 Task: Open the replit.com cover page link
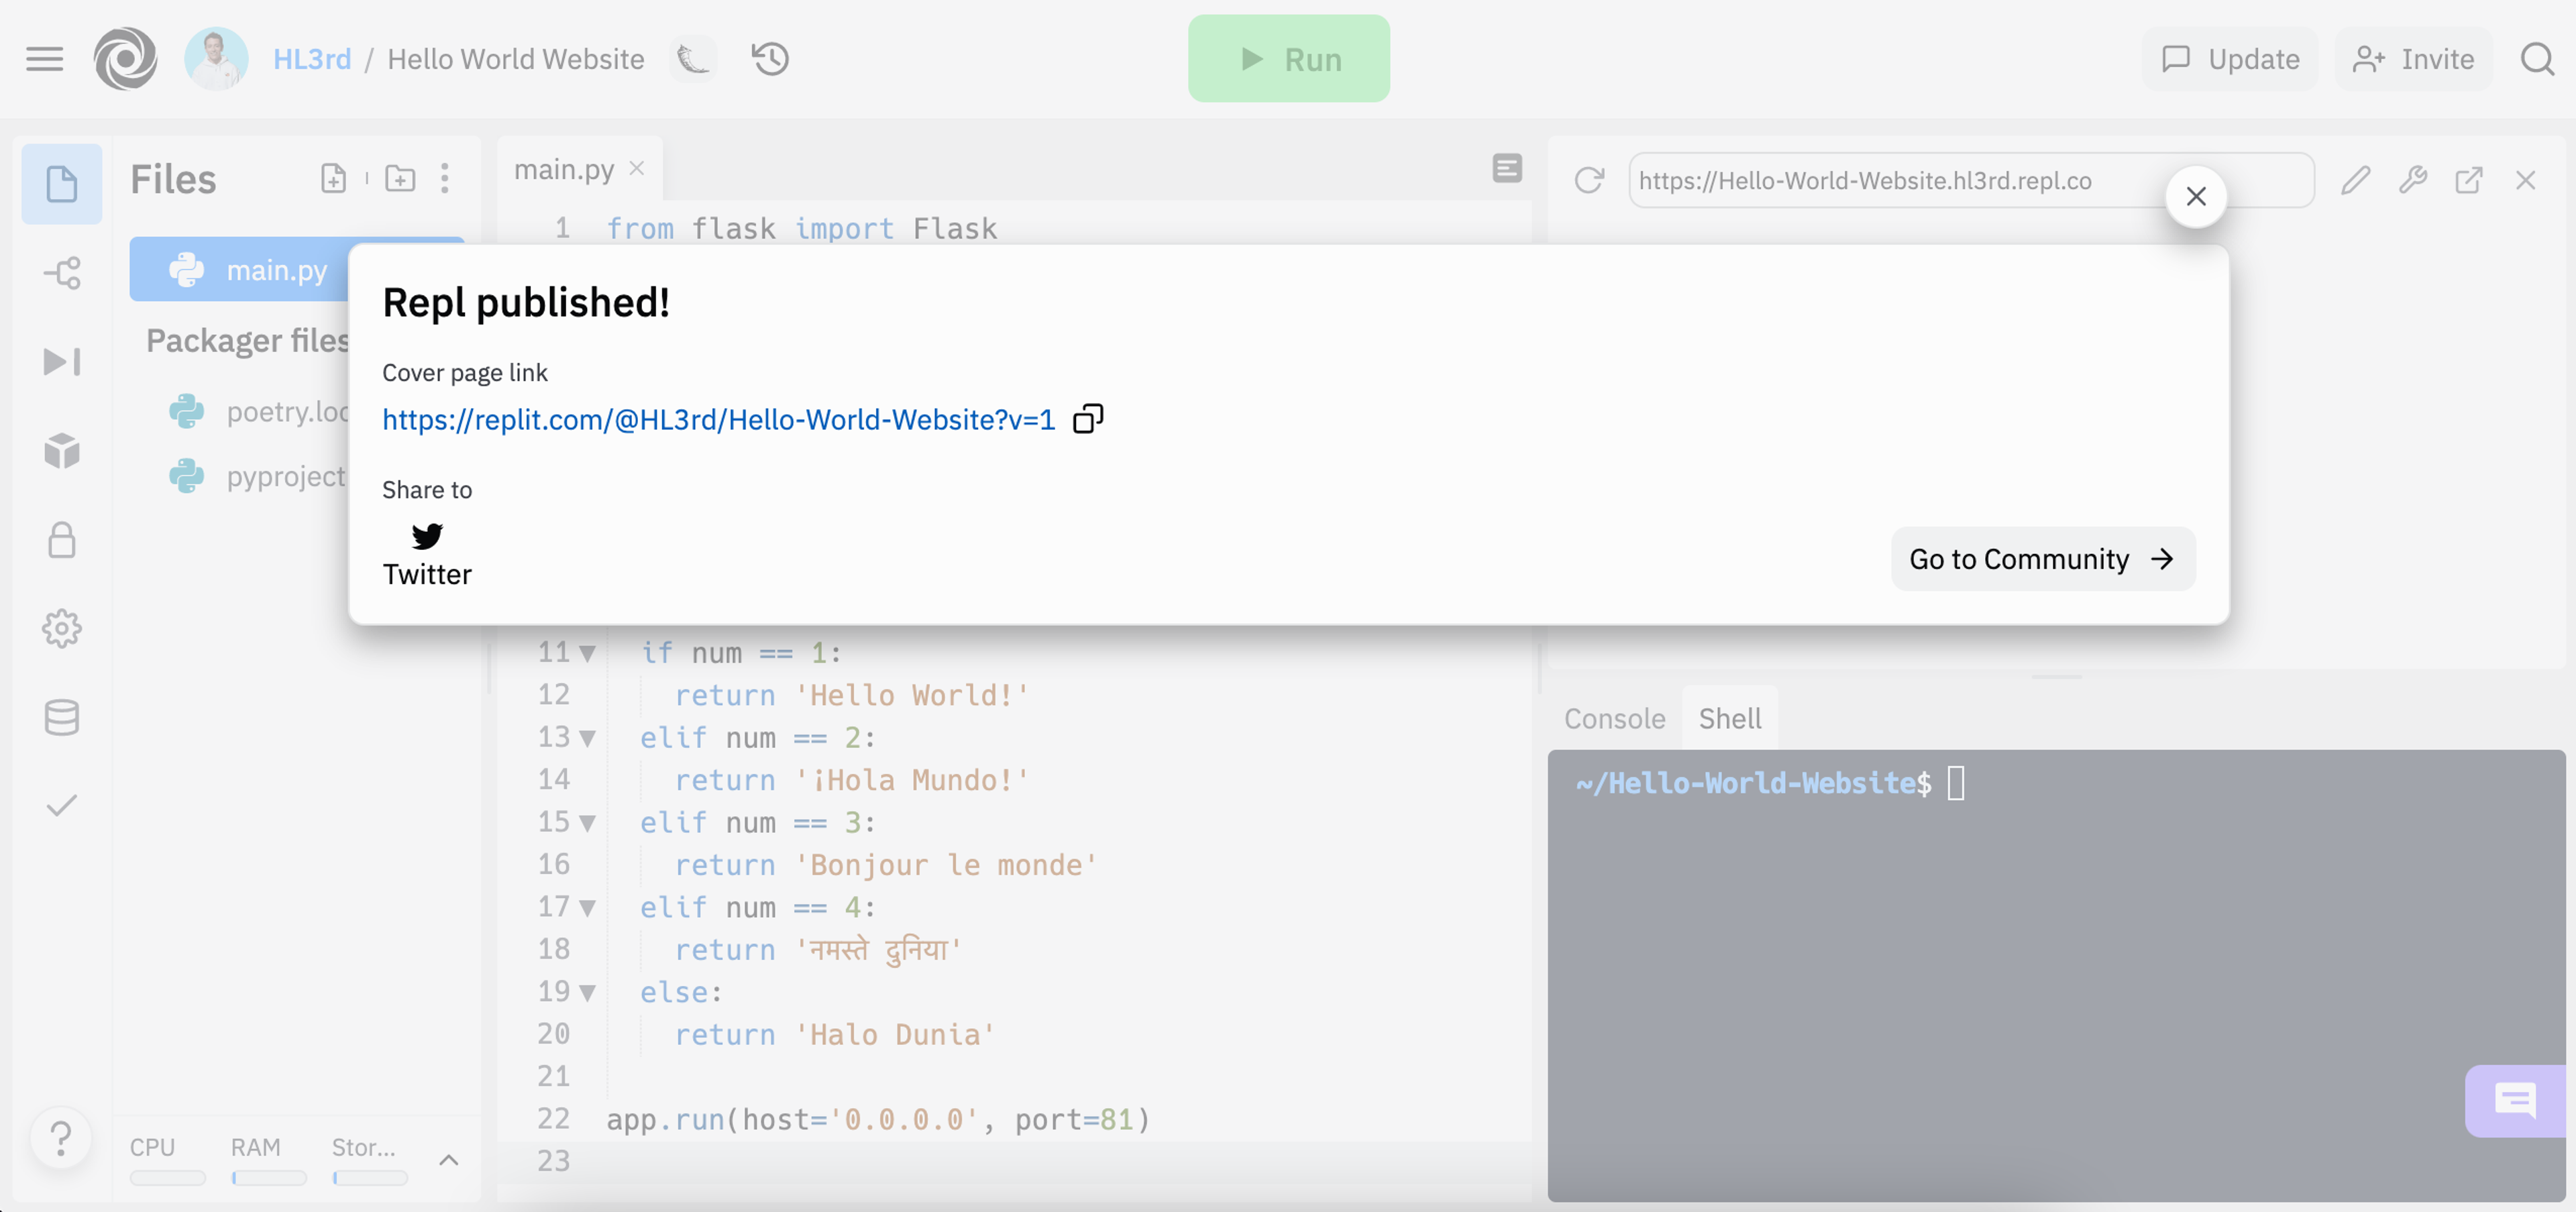coord(718,420)
